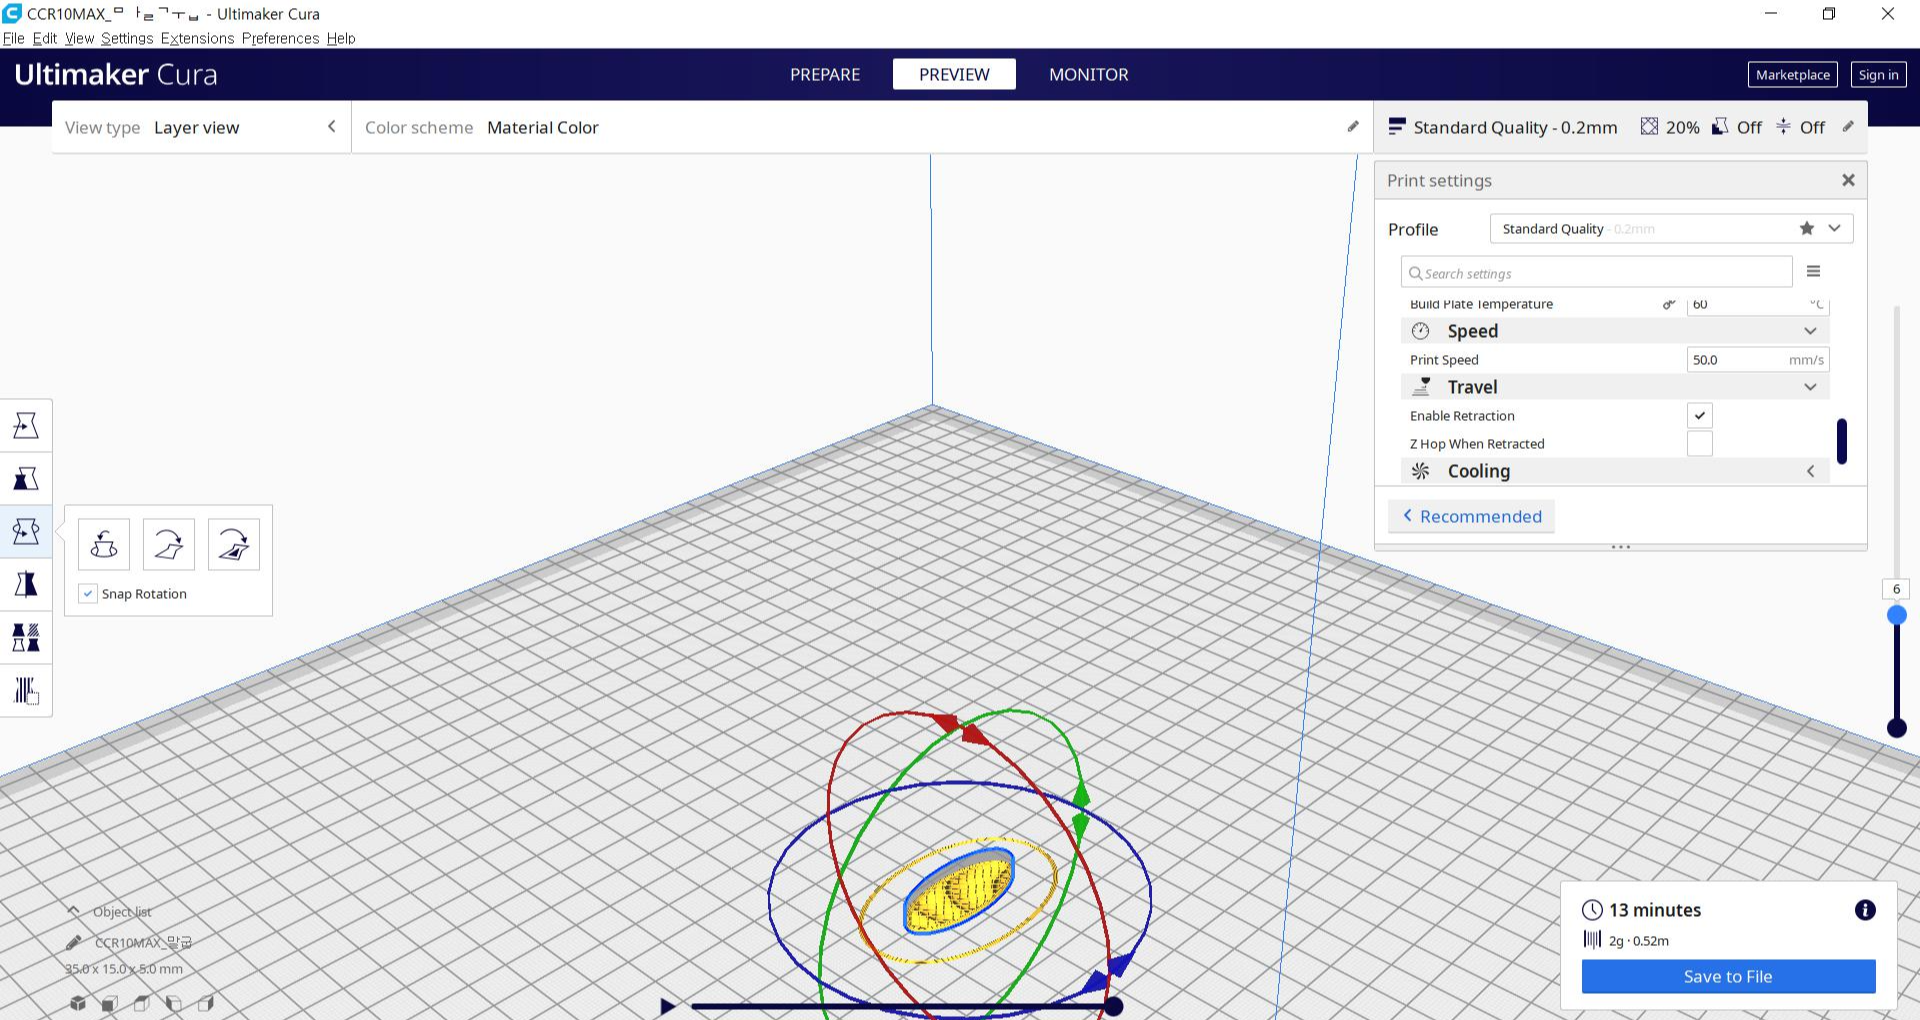Switch to PREVIEW stage

click(x=954, y=74)
